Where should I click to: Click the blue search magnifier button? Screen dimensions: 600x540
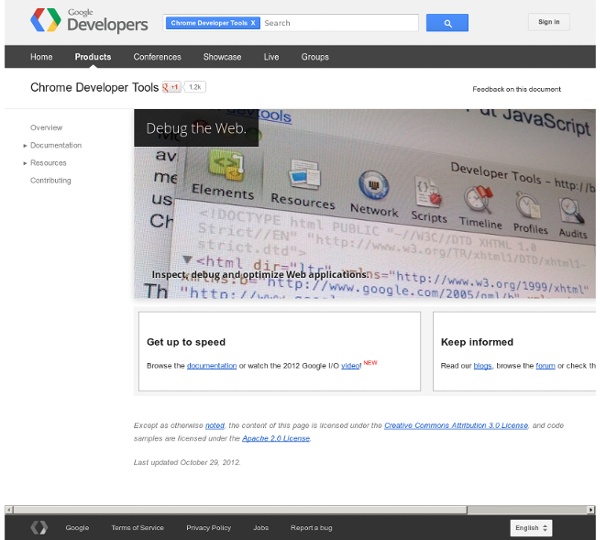447,23
